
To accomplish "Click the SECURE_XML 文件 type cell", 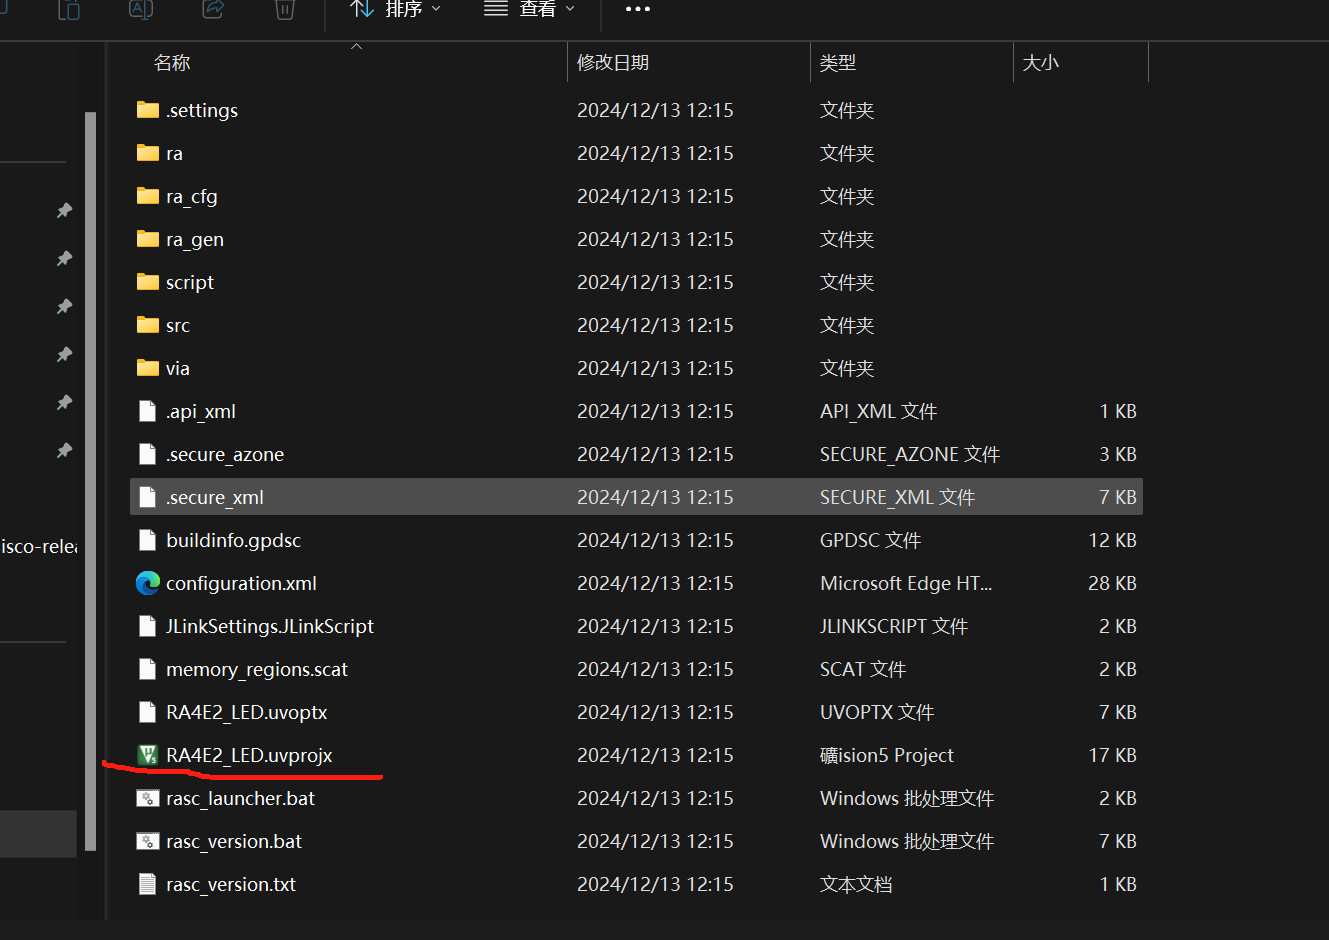I will click(897, 497).
